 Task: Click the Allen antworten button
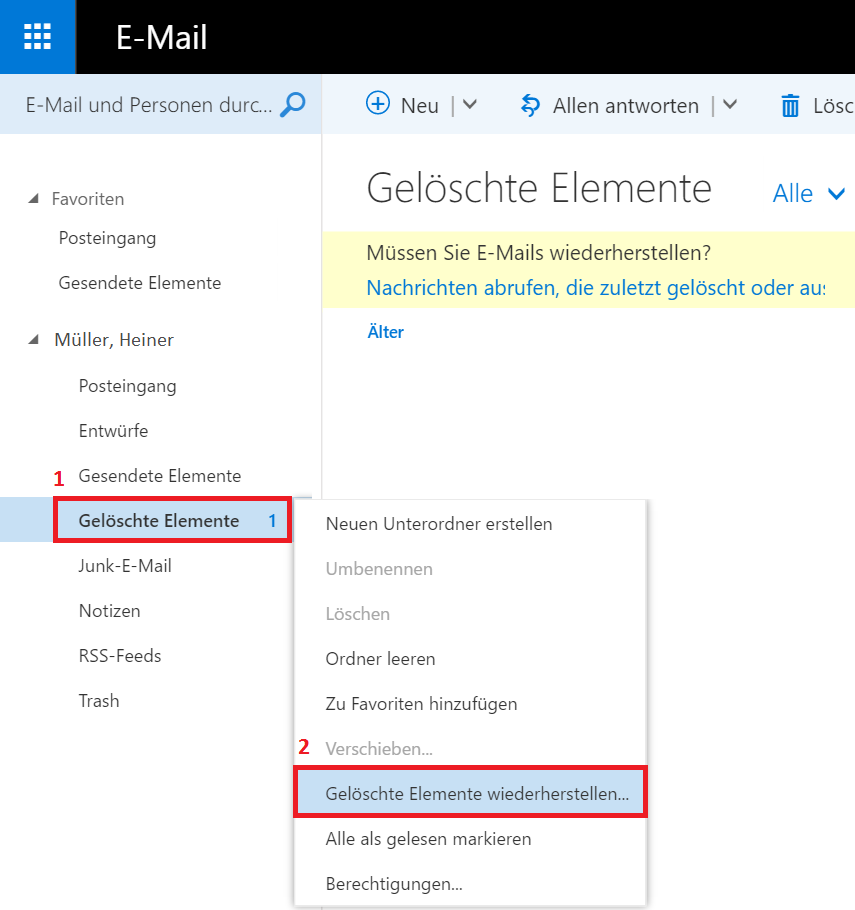[626, 106]
